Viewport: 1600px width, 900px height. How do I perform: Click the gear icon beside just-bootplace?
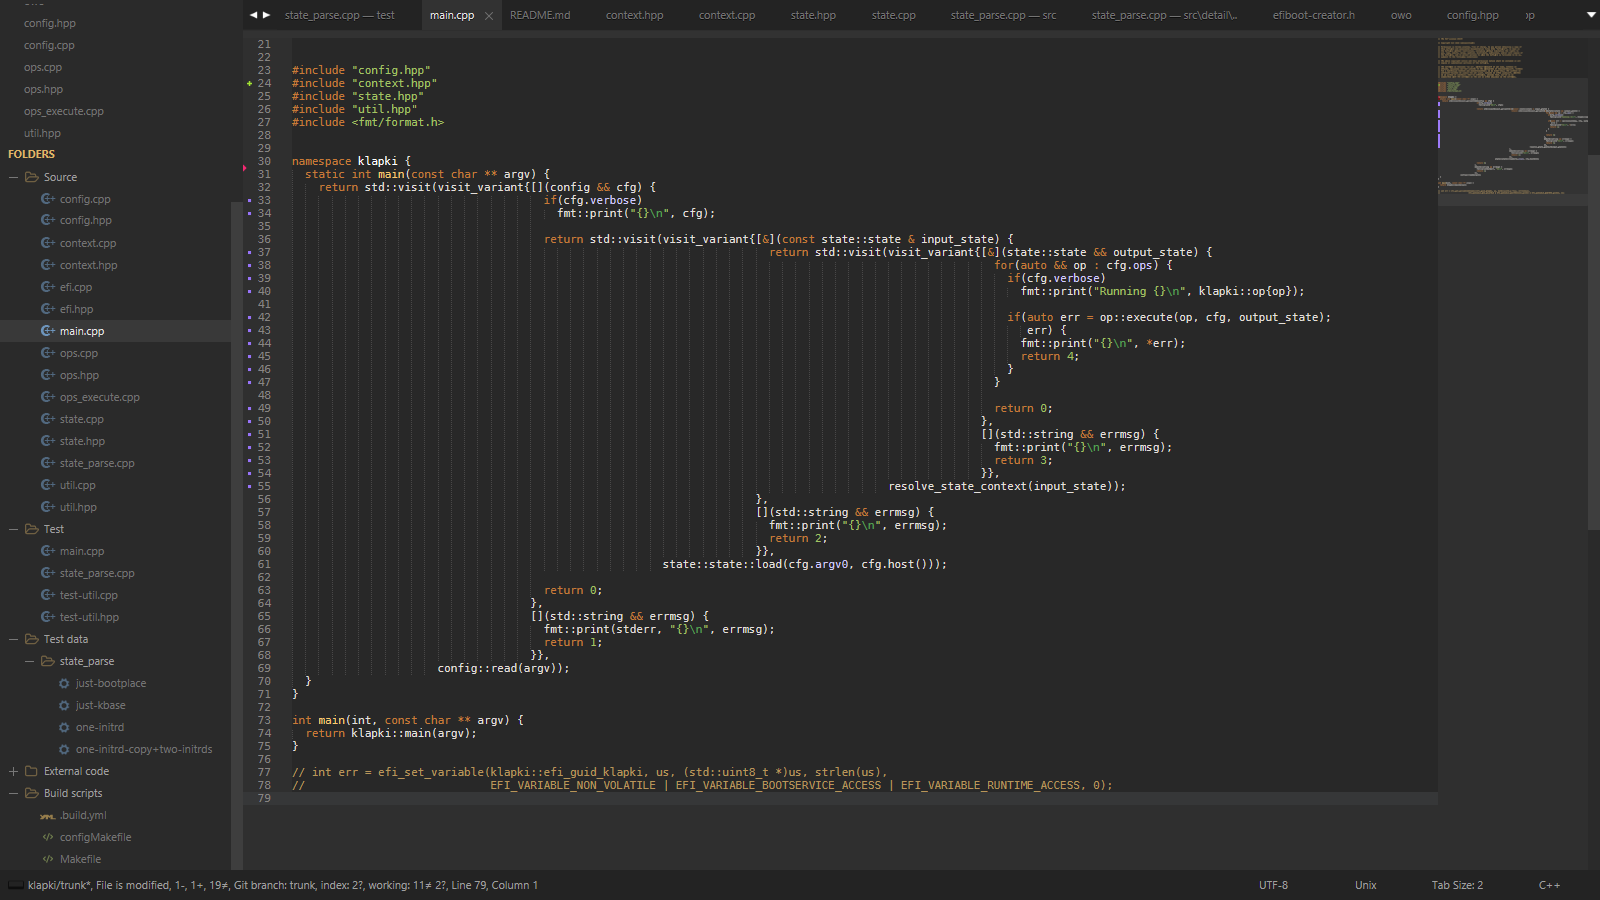(64, 683)
